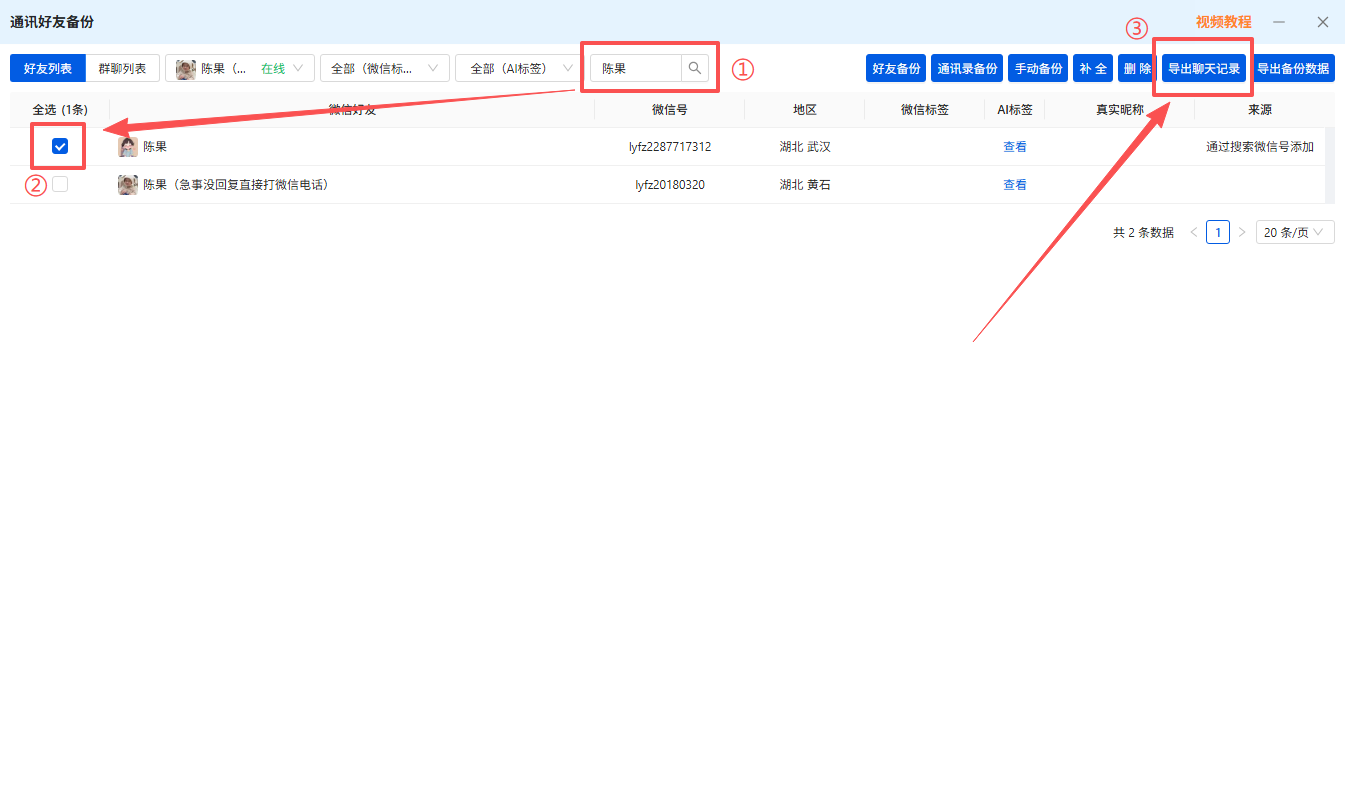1345x798 pixels.
Task: Change the 20条/页 page size selector
Action: tap(1295, 232)
